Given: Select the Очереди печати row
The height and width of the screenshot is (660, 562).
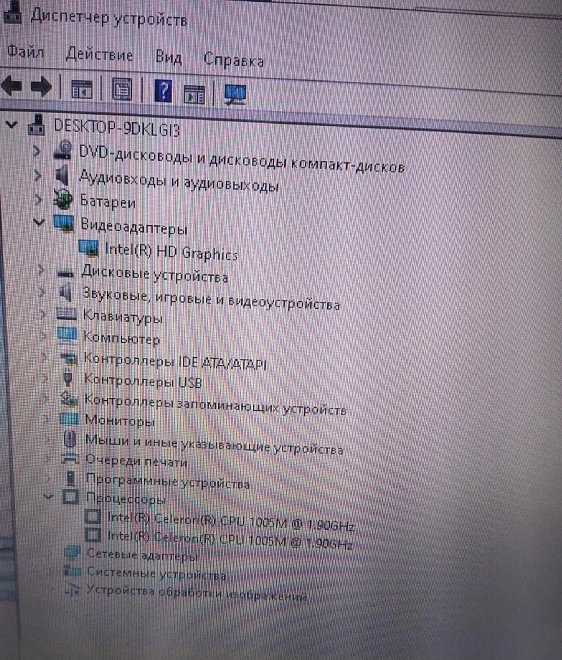Looking at the screenshot, I should (136, 461).
